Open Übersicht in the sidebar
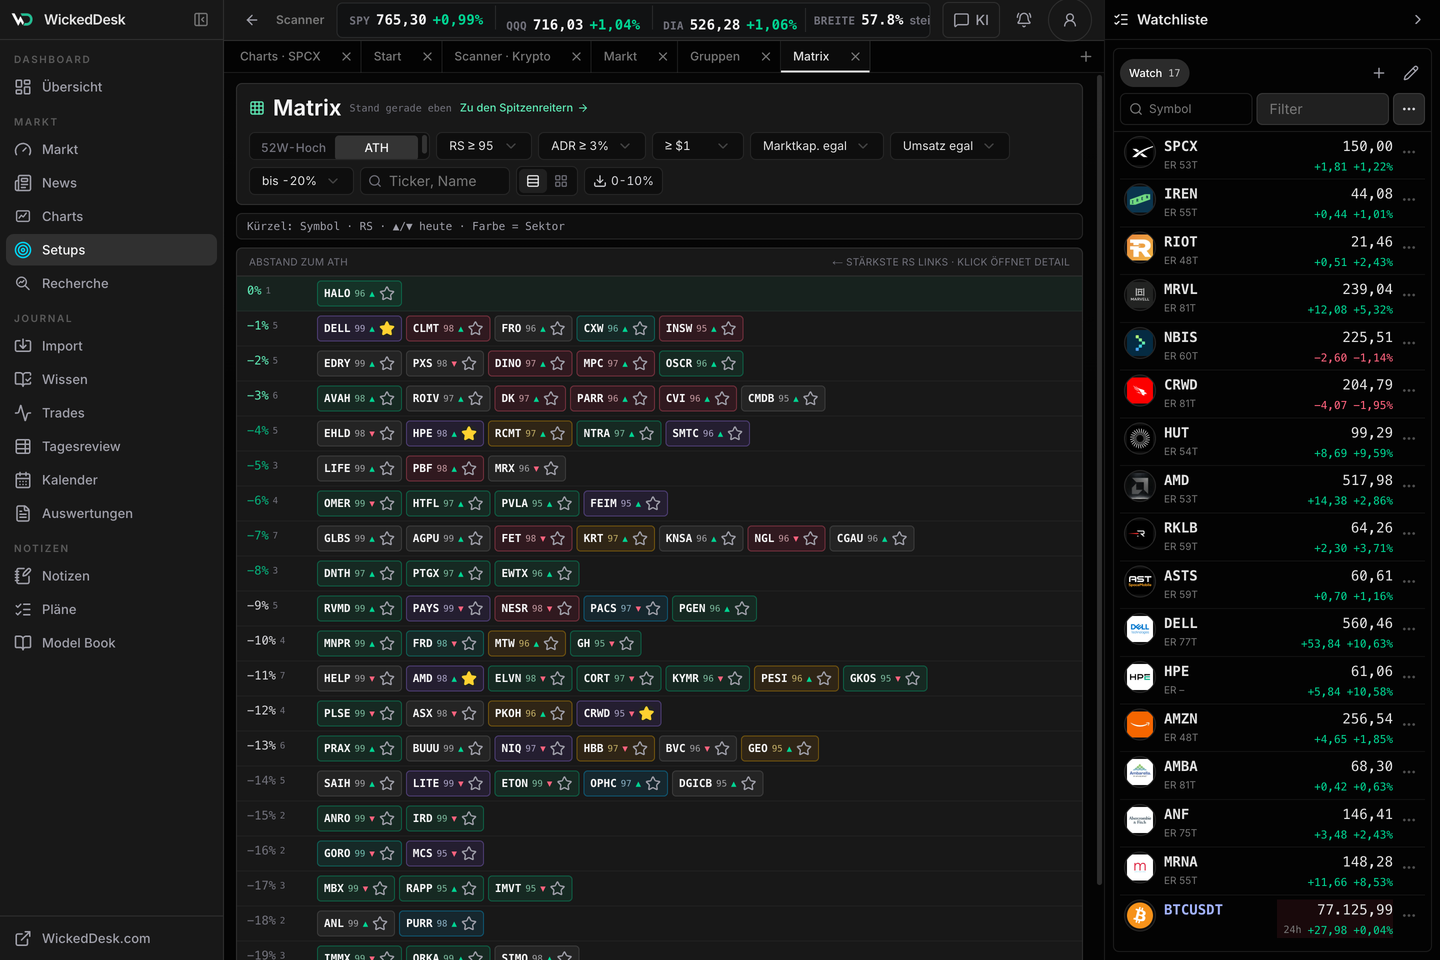The width and height of the screenshot is (1440, 960). point(111,87)
